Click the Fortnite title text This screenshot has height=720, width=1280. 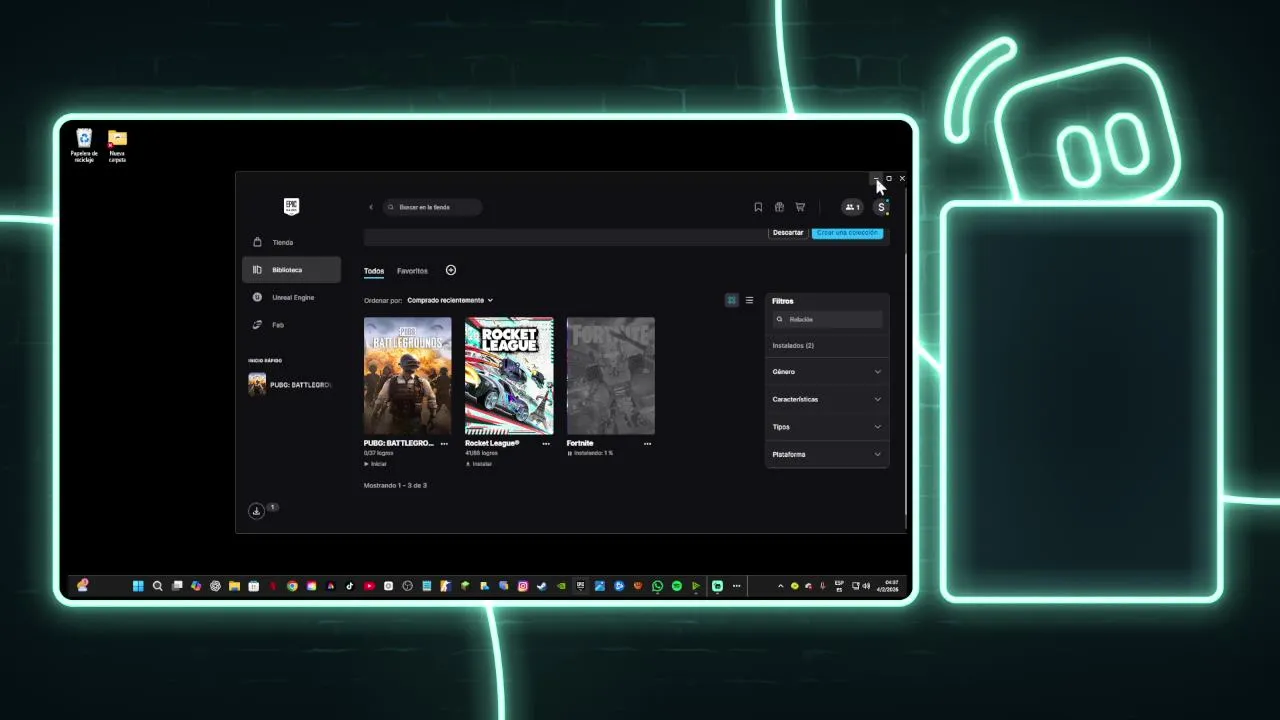(580, 443)
